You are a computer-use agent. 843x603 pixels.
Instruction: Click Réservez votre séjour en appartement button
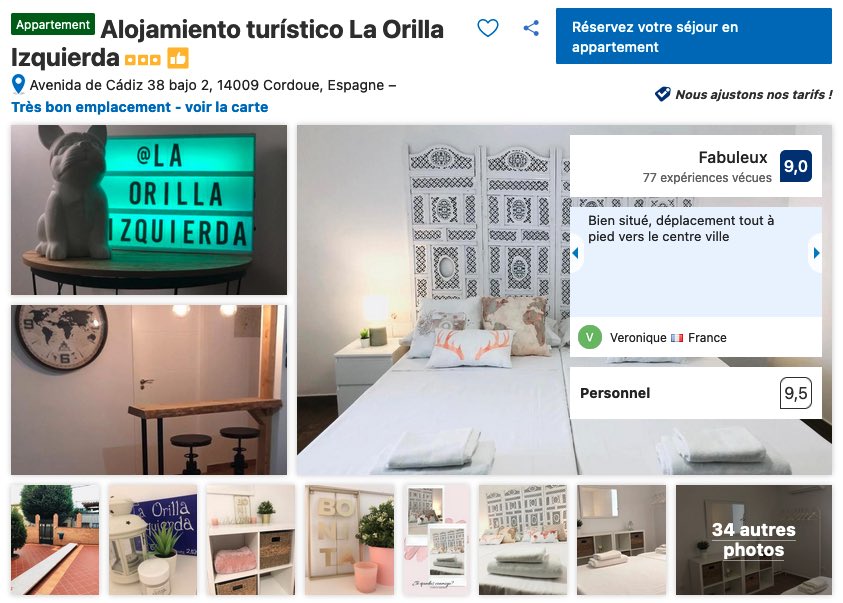[694, 36]
